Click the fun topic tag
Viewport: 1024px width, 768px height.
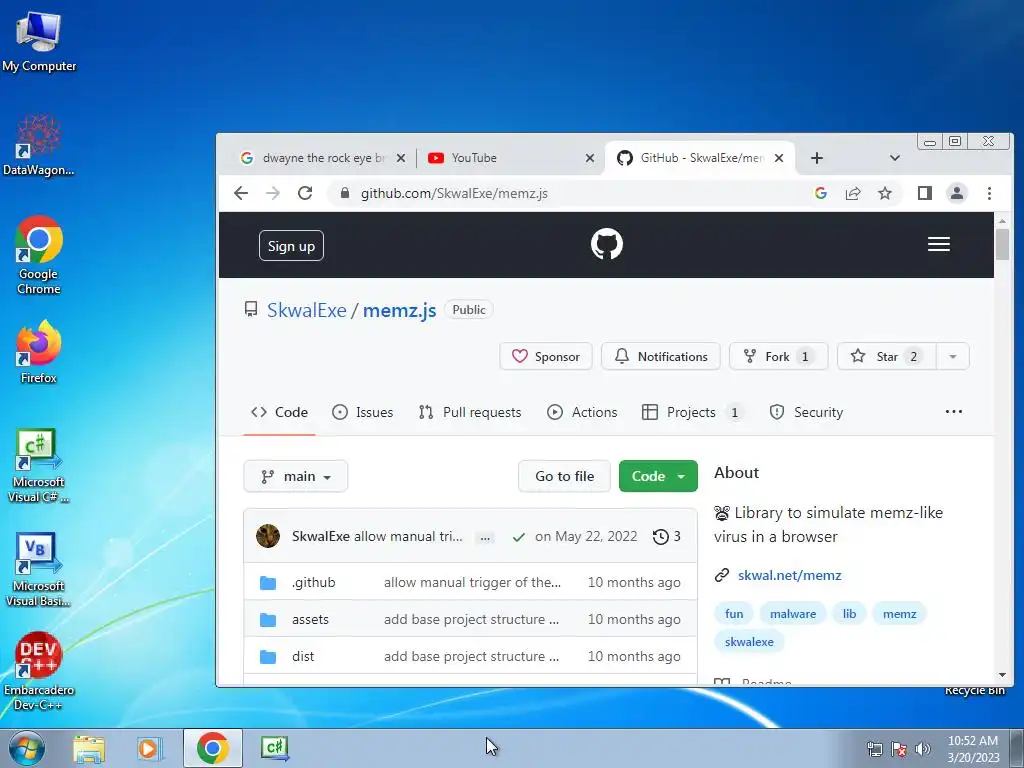[734, 614]
